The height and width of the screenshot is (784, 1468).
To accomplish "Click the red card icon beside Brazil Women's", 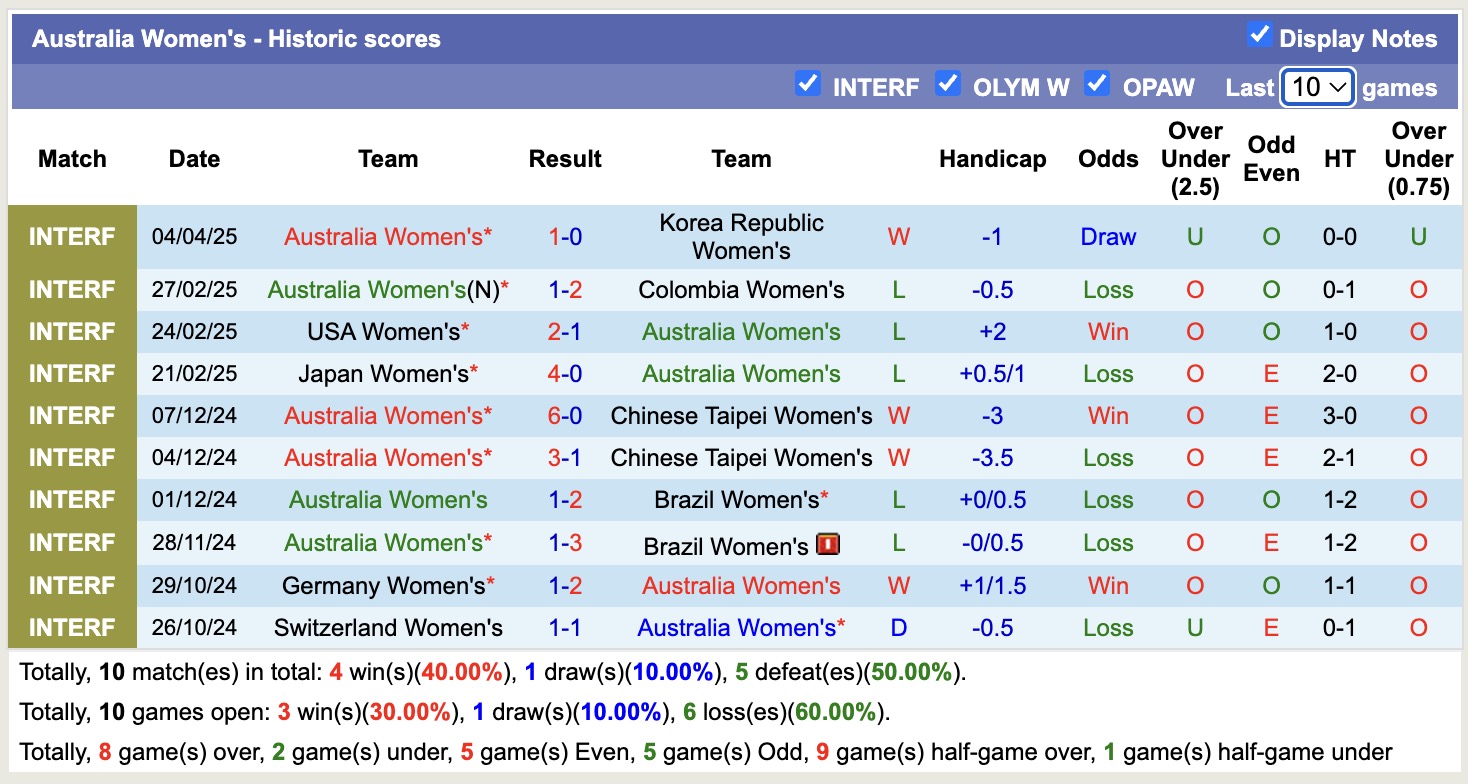I will (827, 544).
